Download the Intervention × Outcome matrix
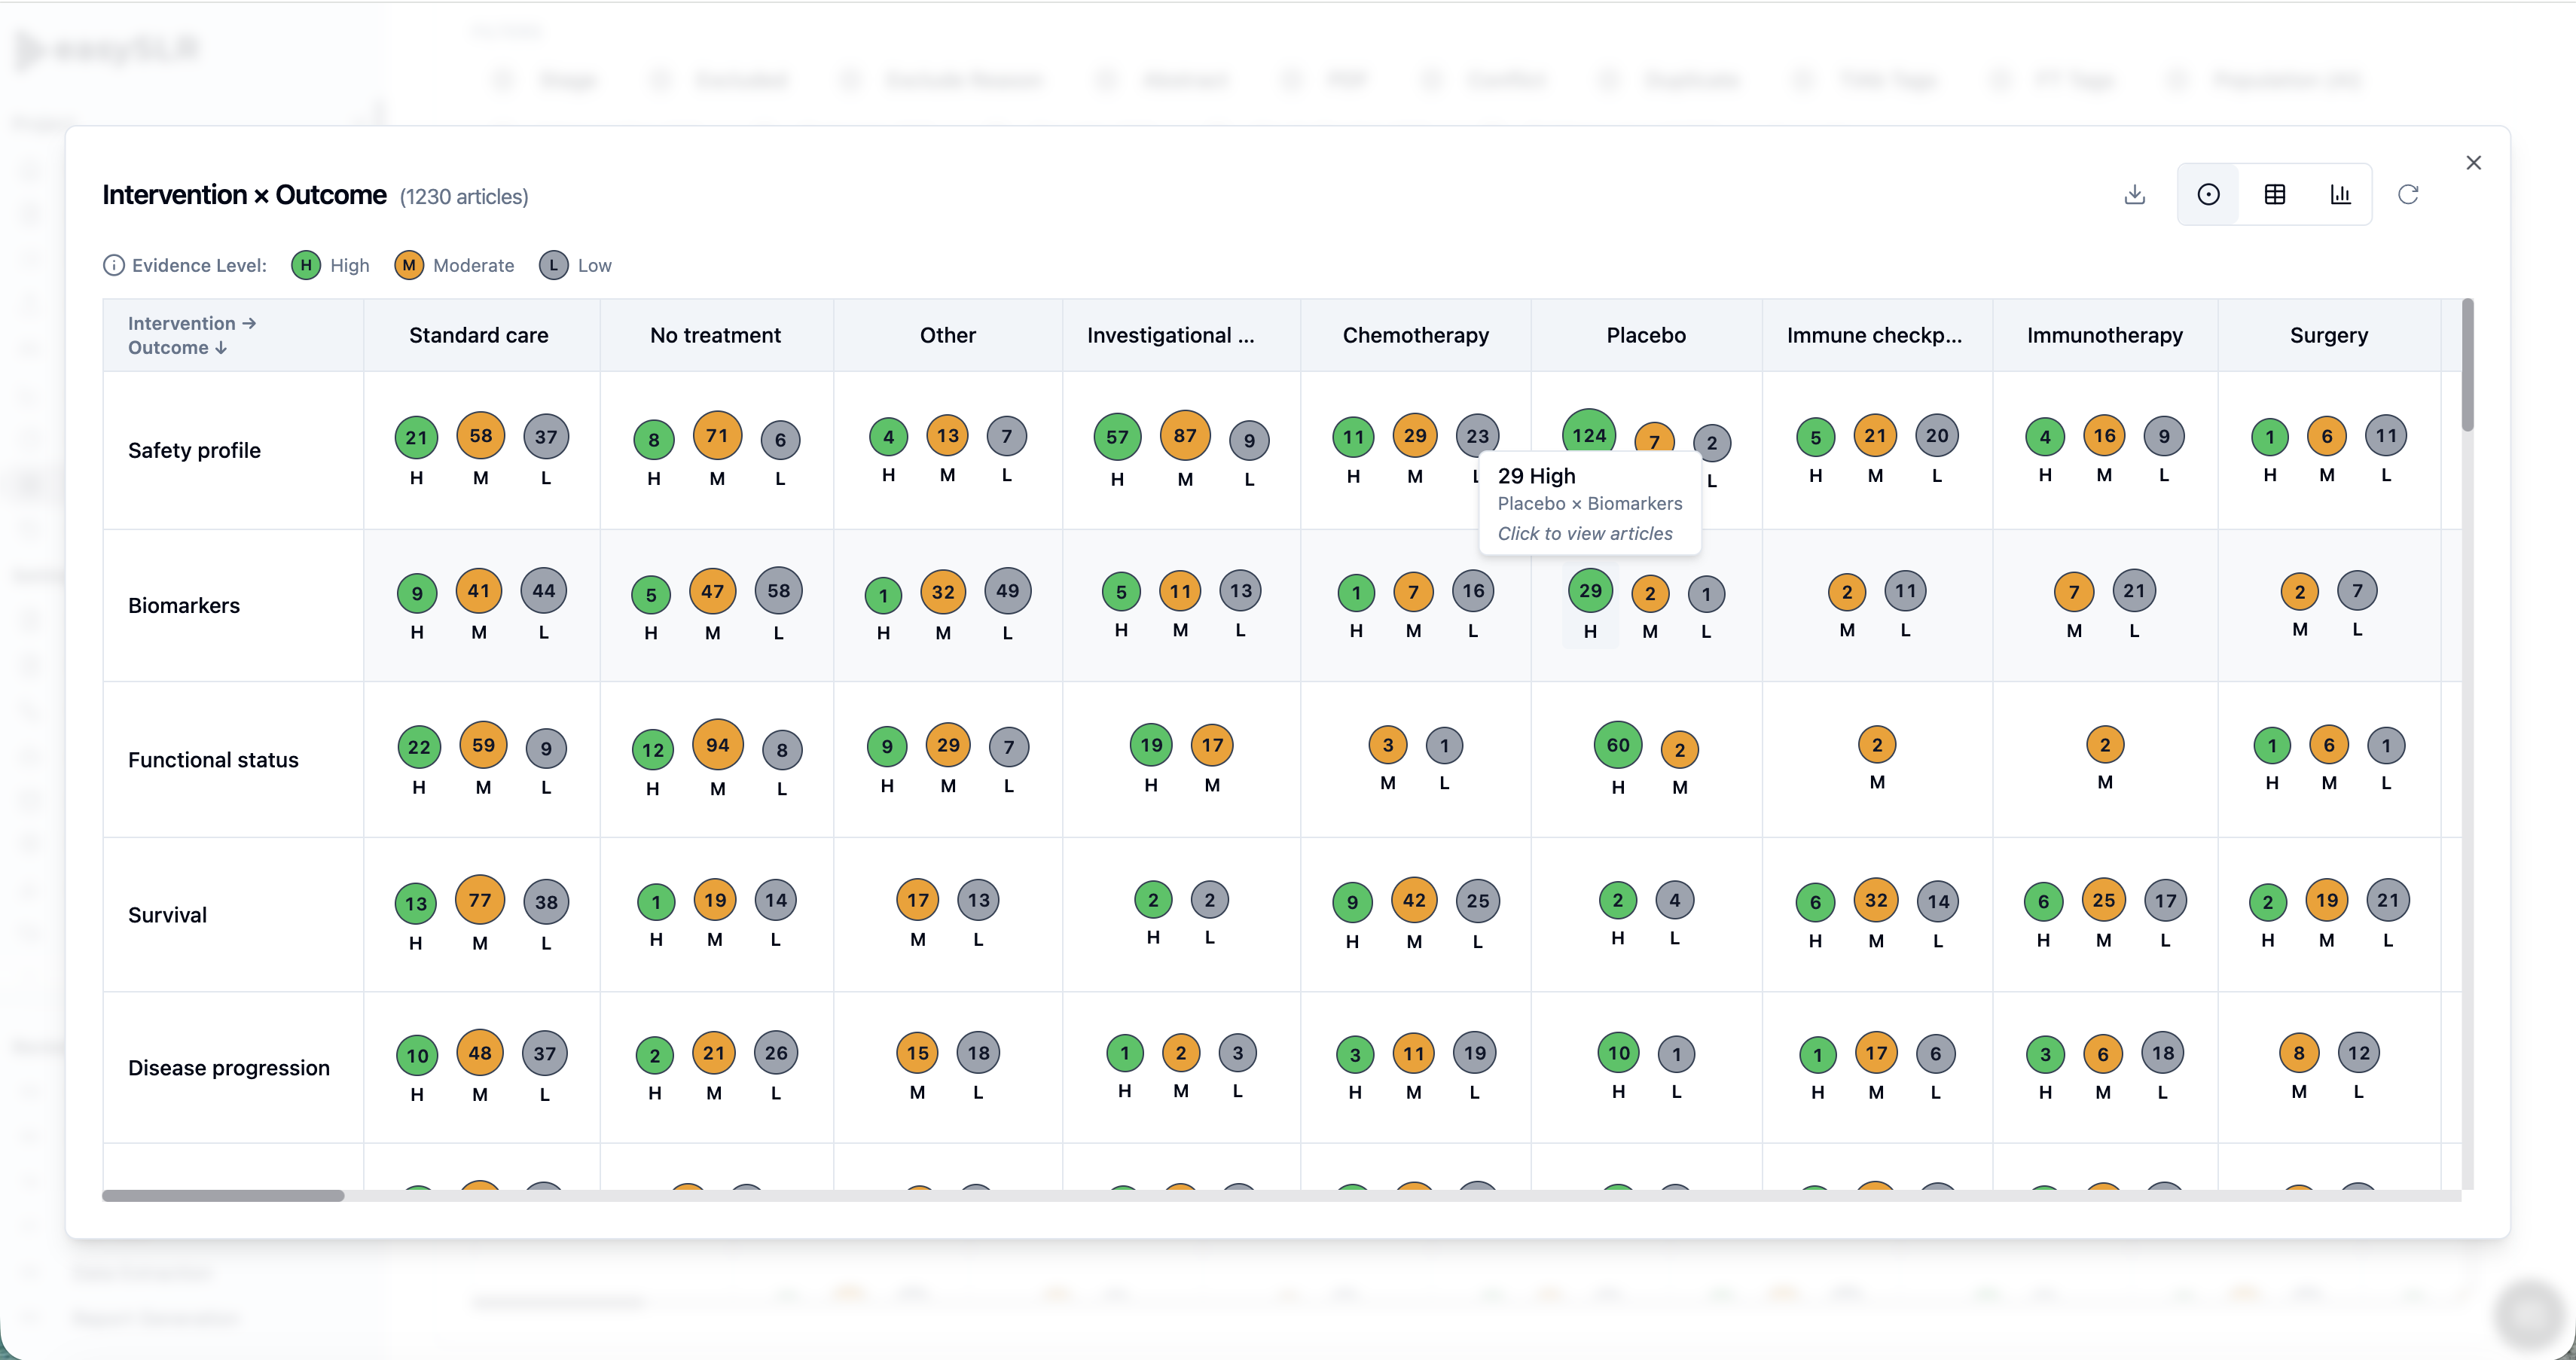Viewport: 2576px width, 1360px height. pyautogui.click(x=2134, y=194)
